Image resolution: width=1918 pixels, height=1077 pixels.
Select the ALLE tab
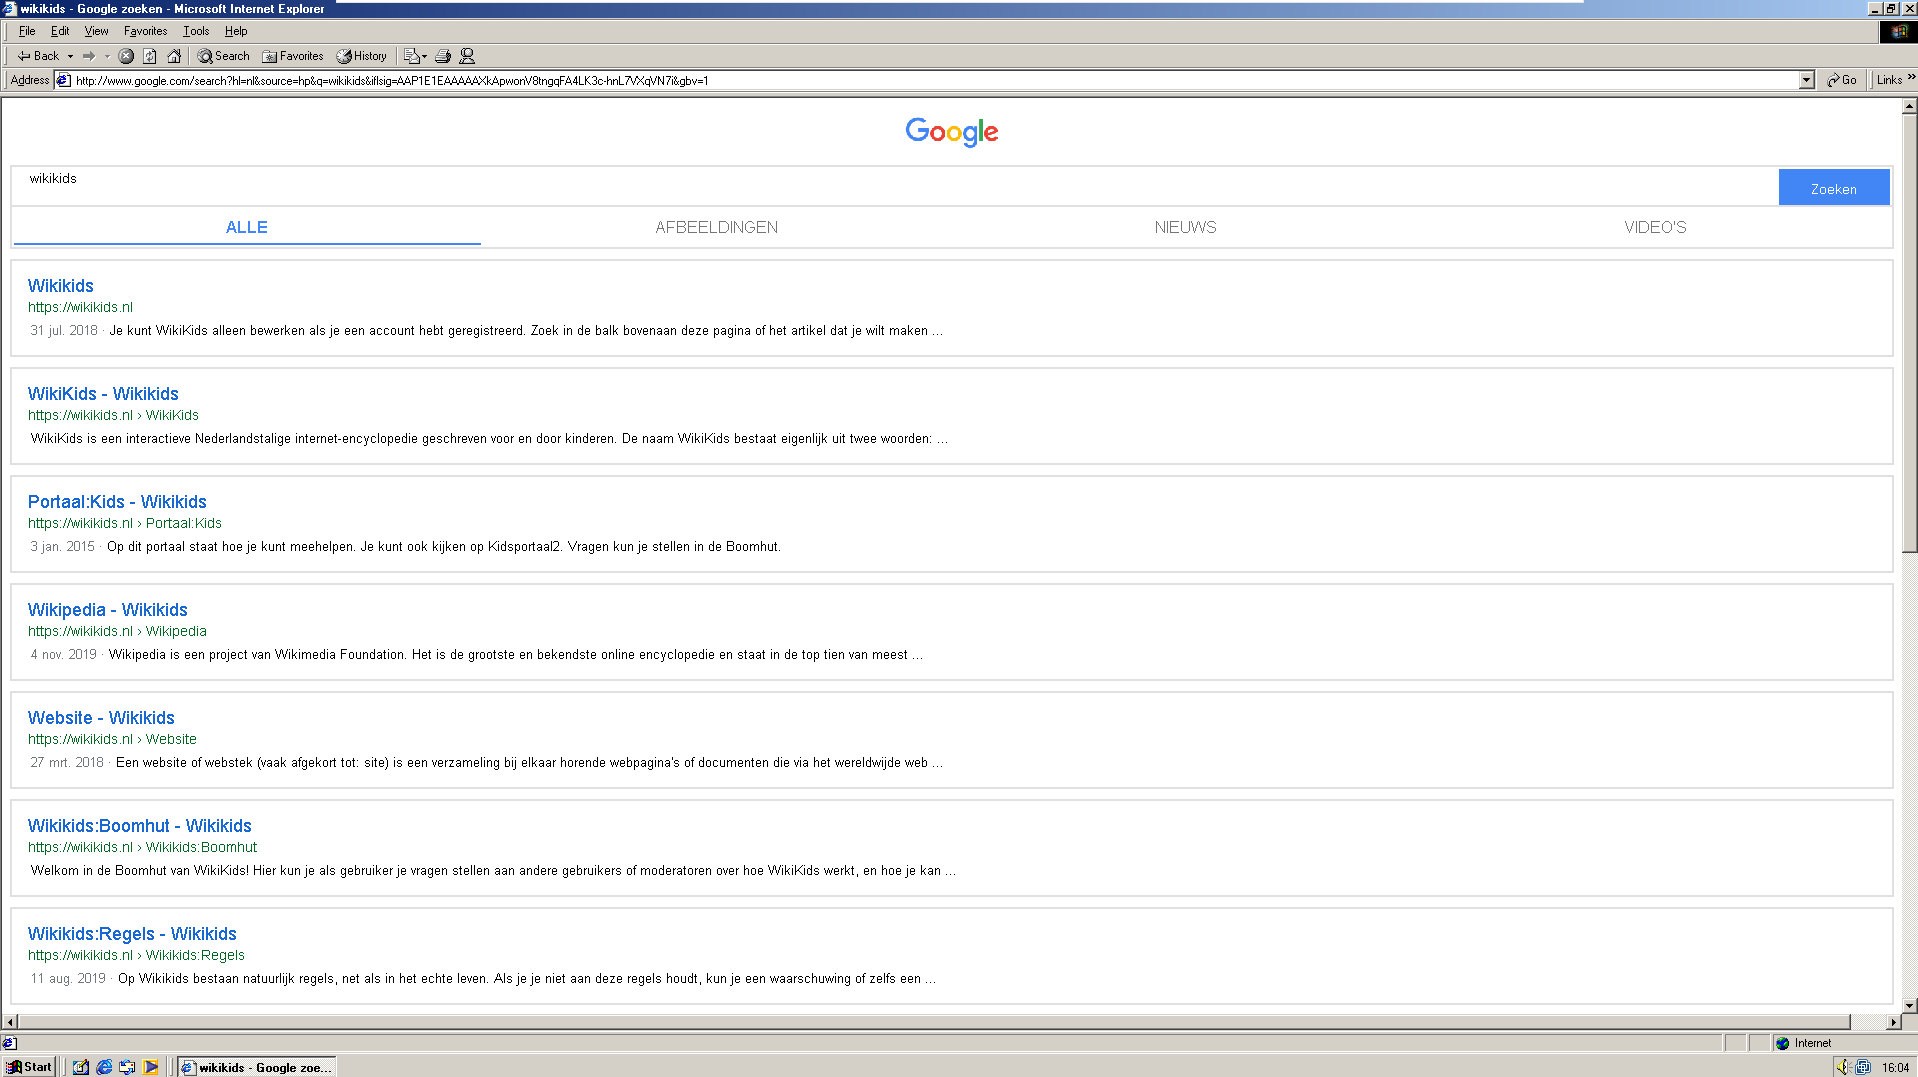[247, 227]
